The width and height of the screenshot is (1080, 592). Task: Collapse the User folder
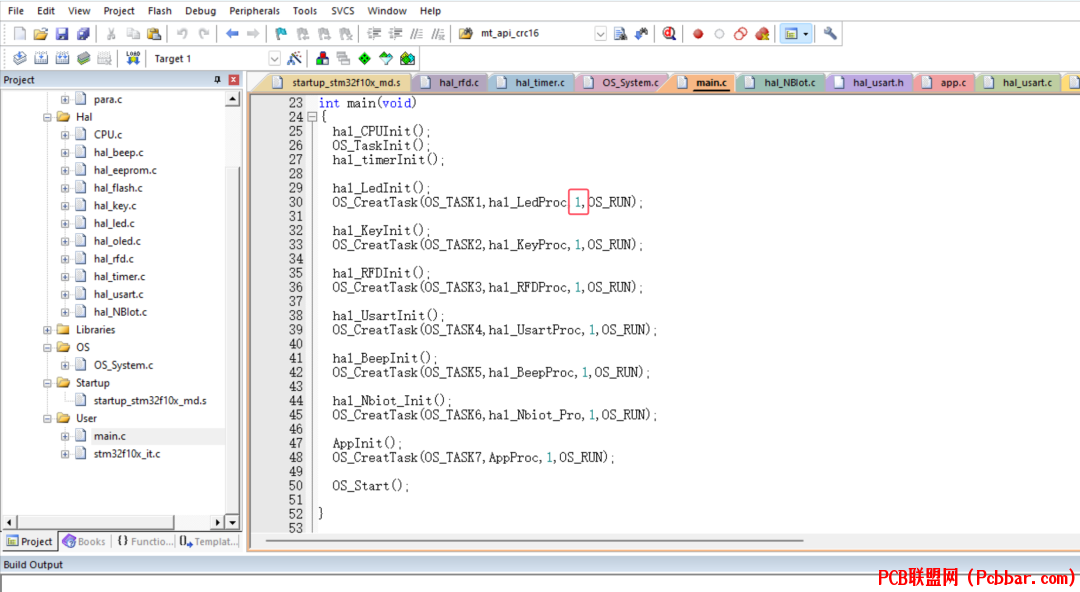click(x=48, y=418)
